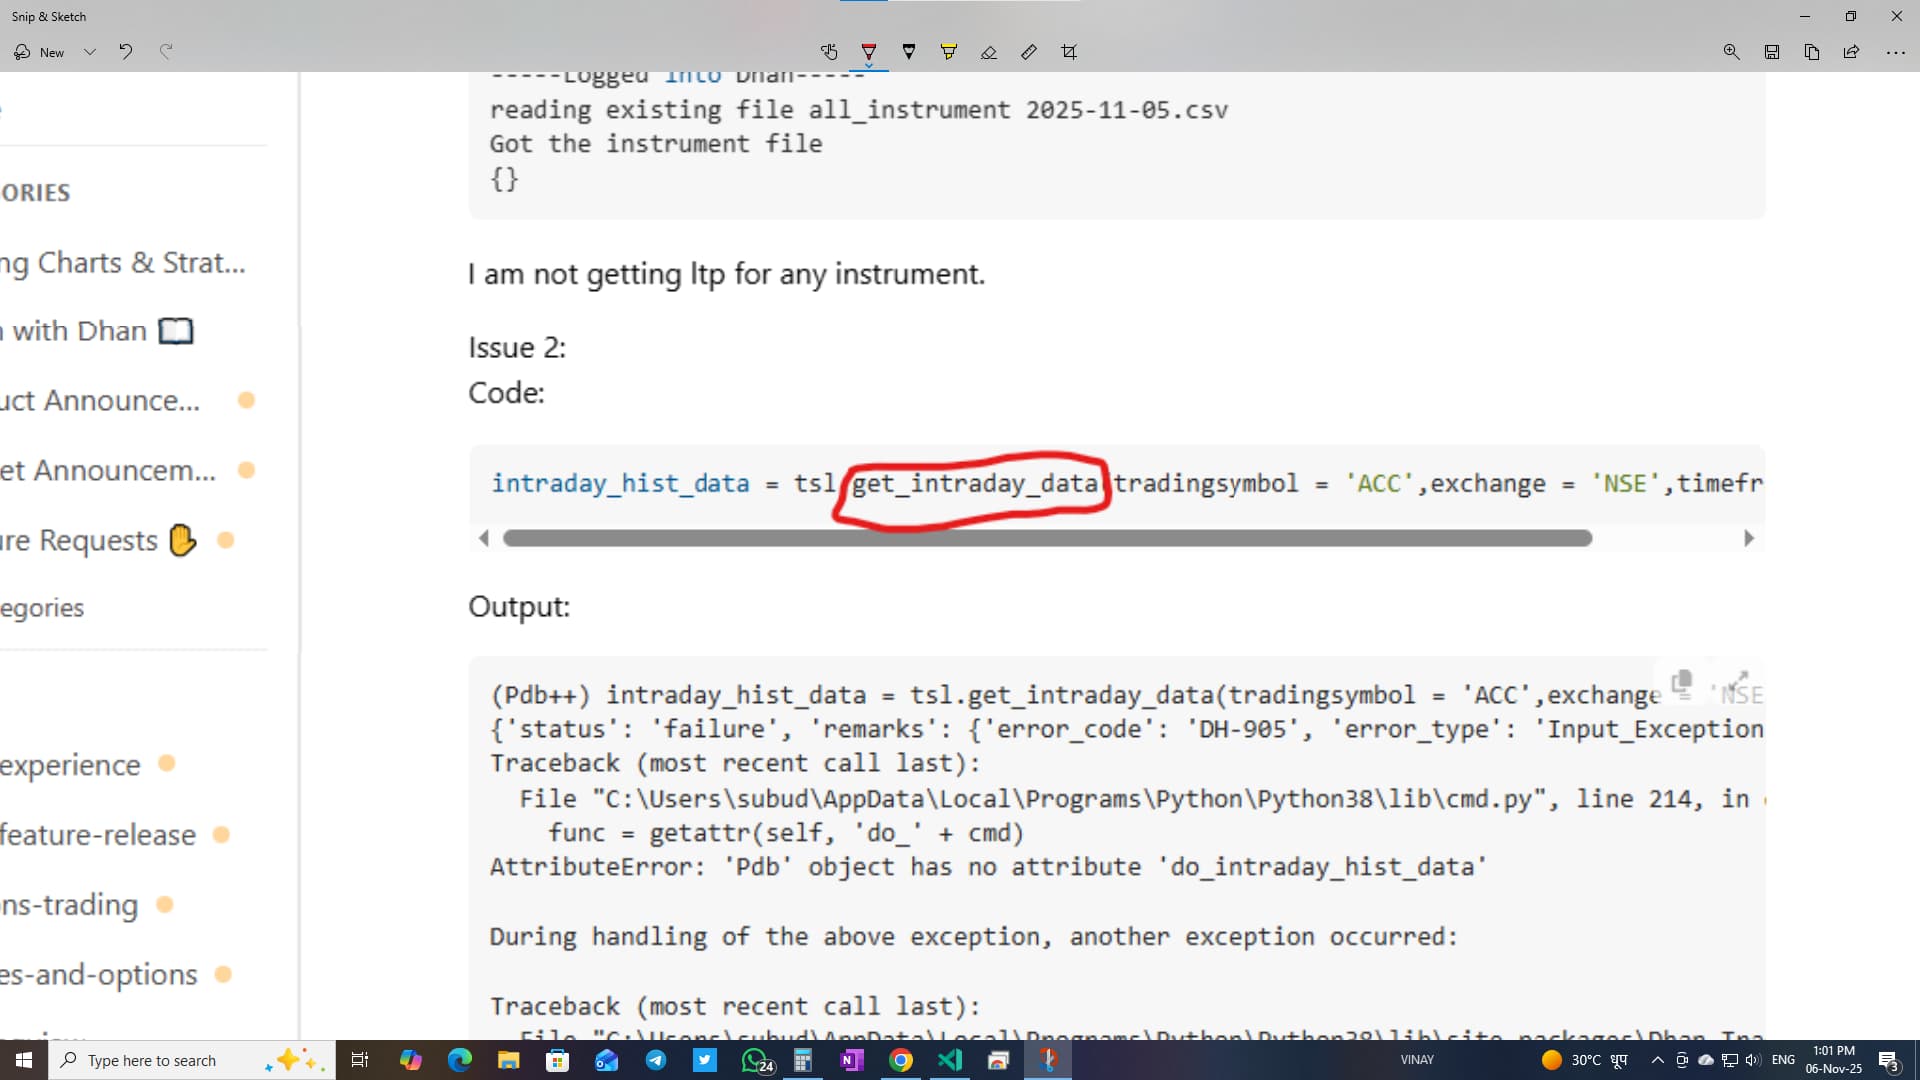Select the yellow Highlighter tool
Screen dimensions: 1920x1080
click(948, 52)
